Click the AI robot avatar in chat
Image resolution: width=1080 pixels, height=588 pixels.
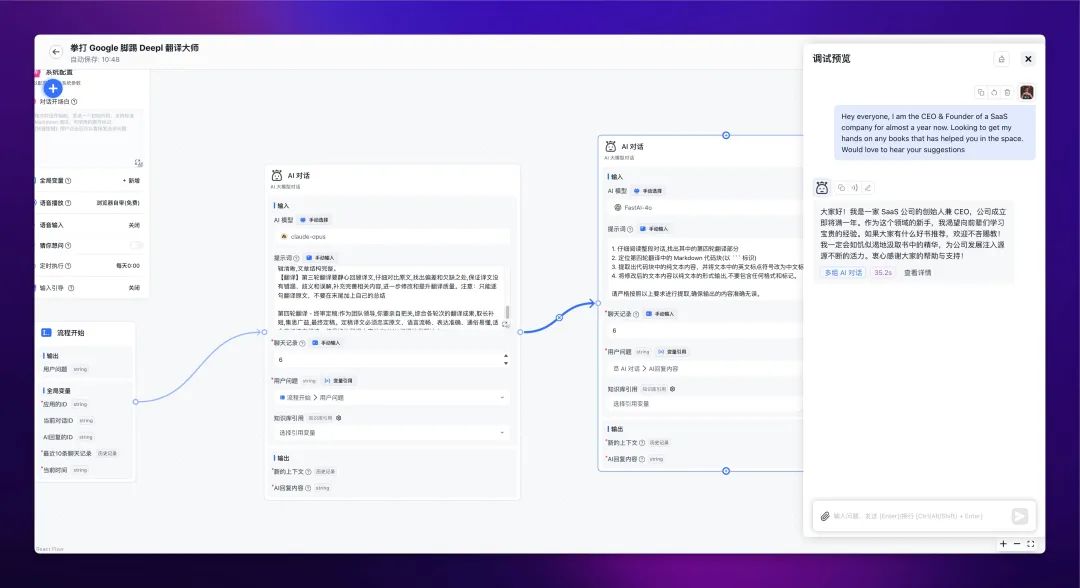coord(822,187)
